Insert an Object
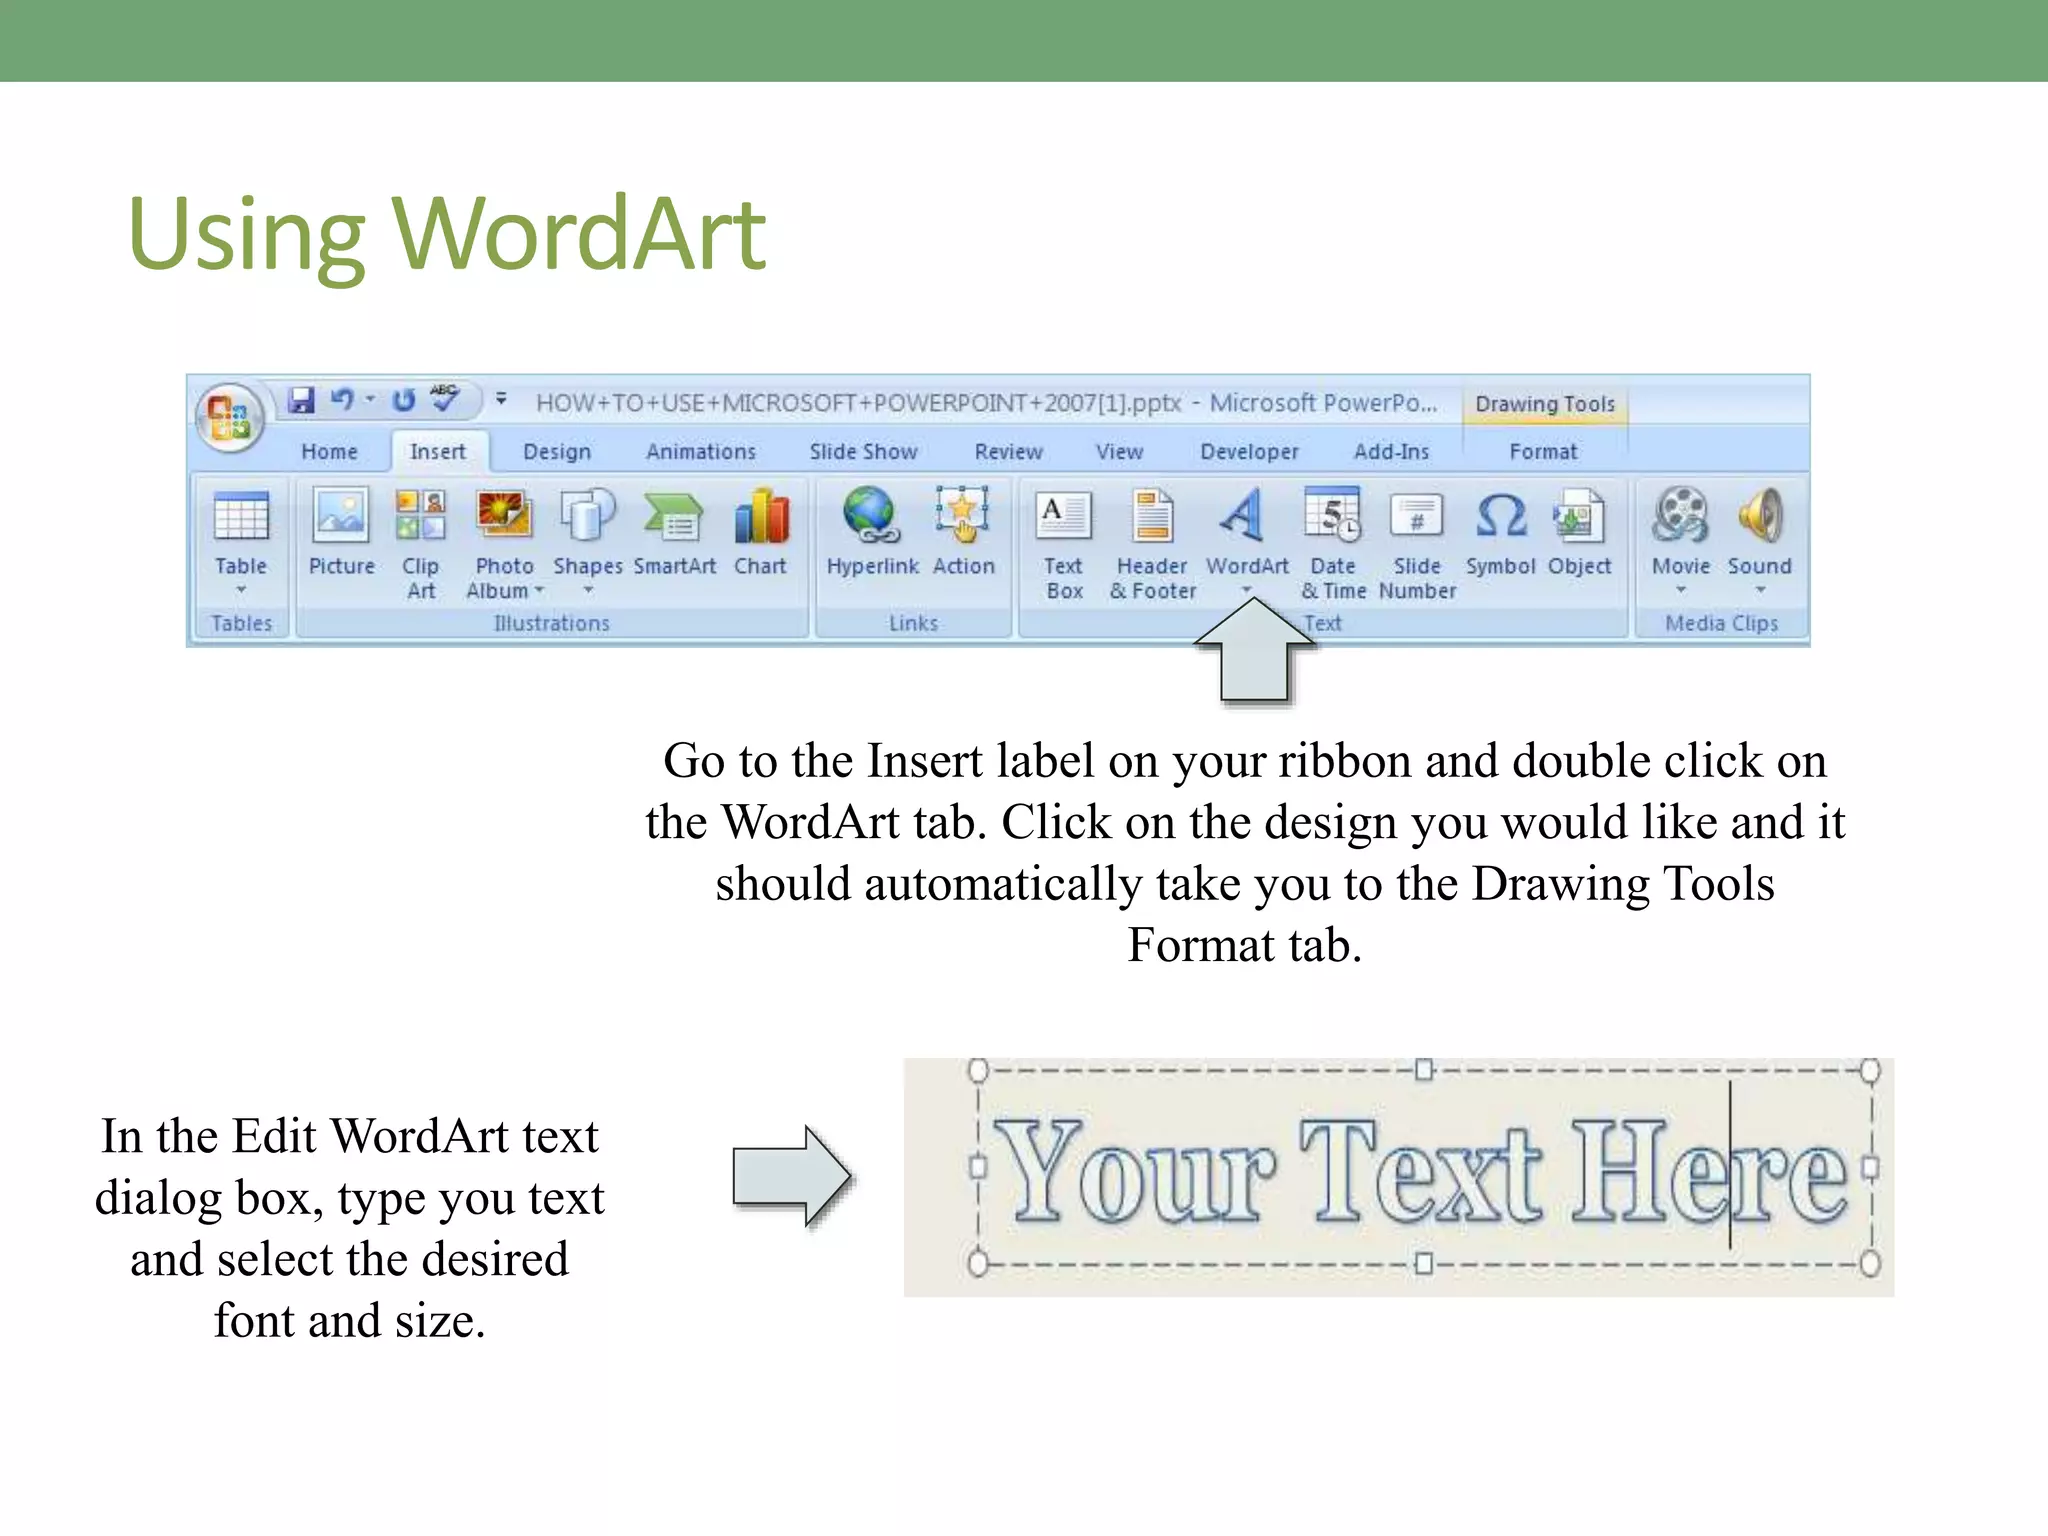 click(1579, 533)
